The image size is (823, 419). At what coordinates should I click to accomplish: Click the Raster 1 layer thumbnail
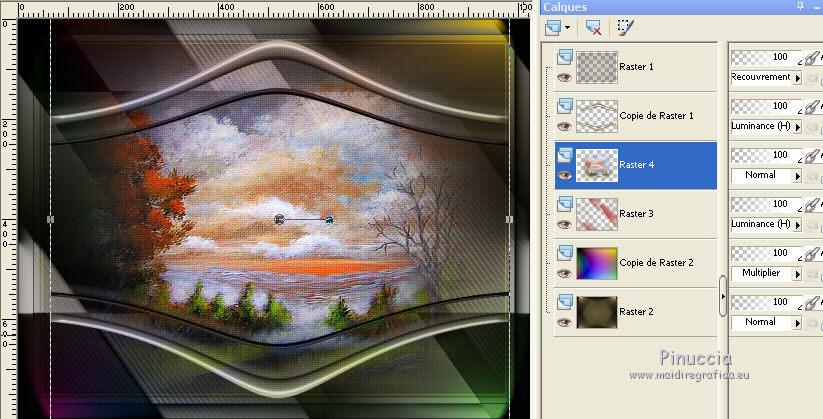tap(597, 67)
